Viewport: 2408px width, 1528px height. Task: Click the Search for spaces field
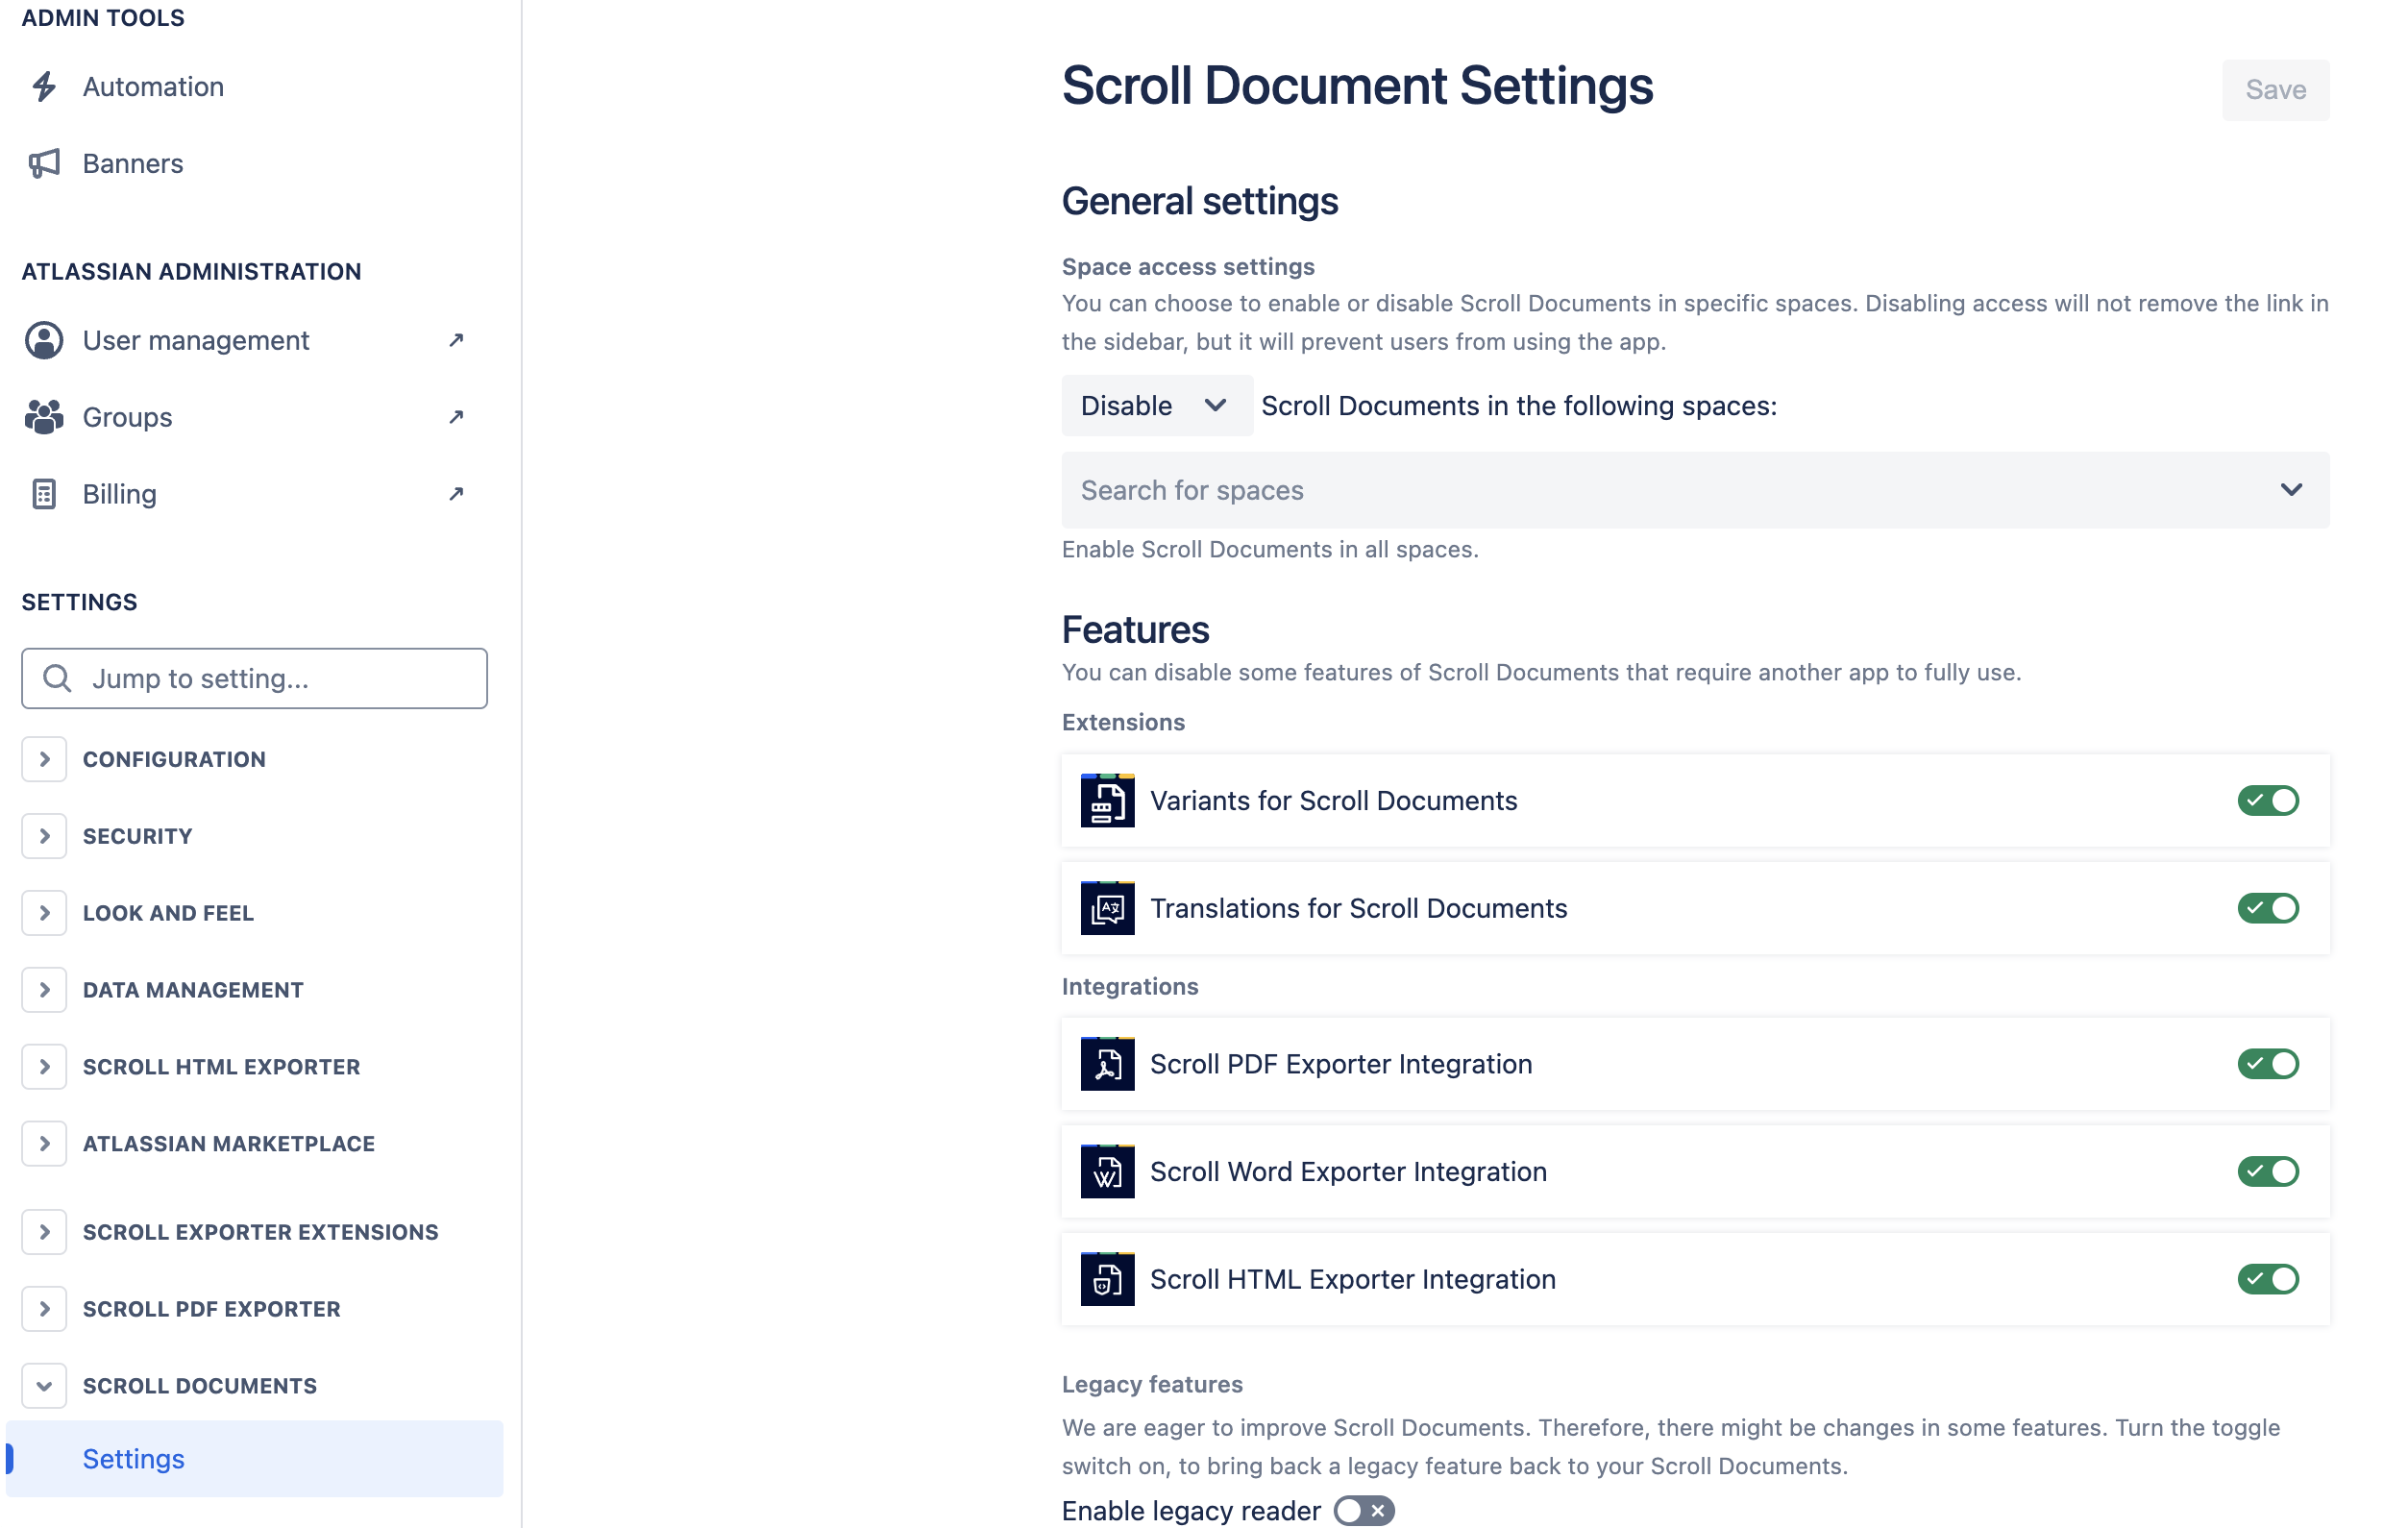click(1600, 490)
